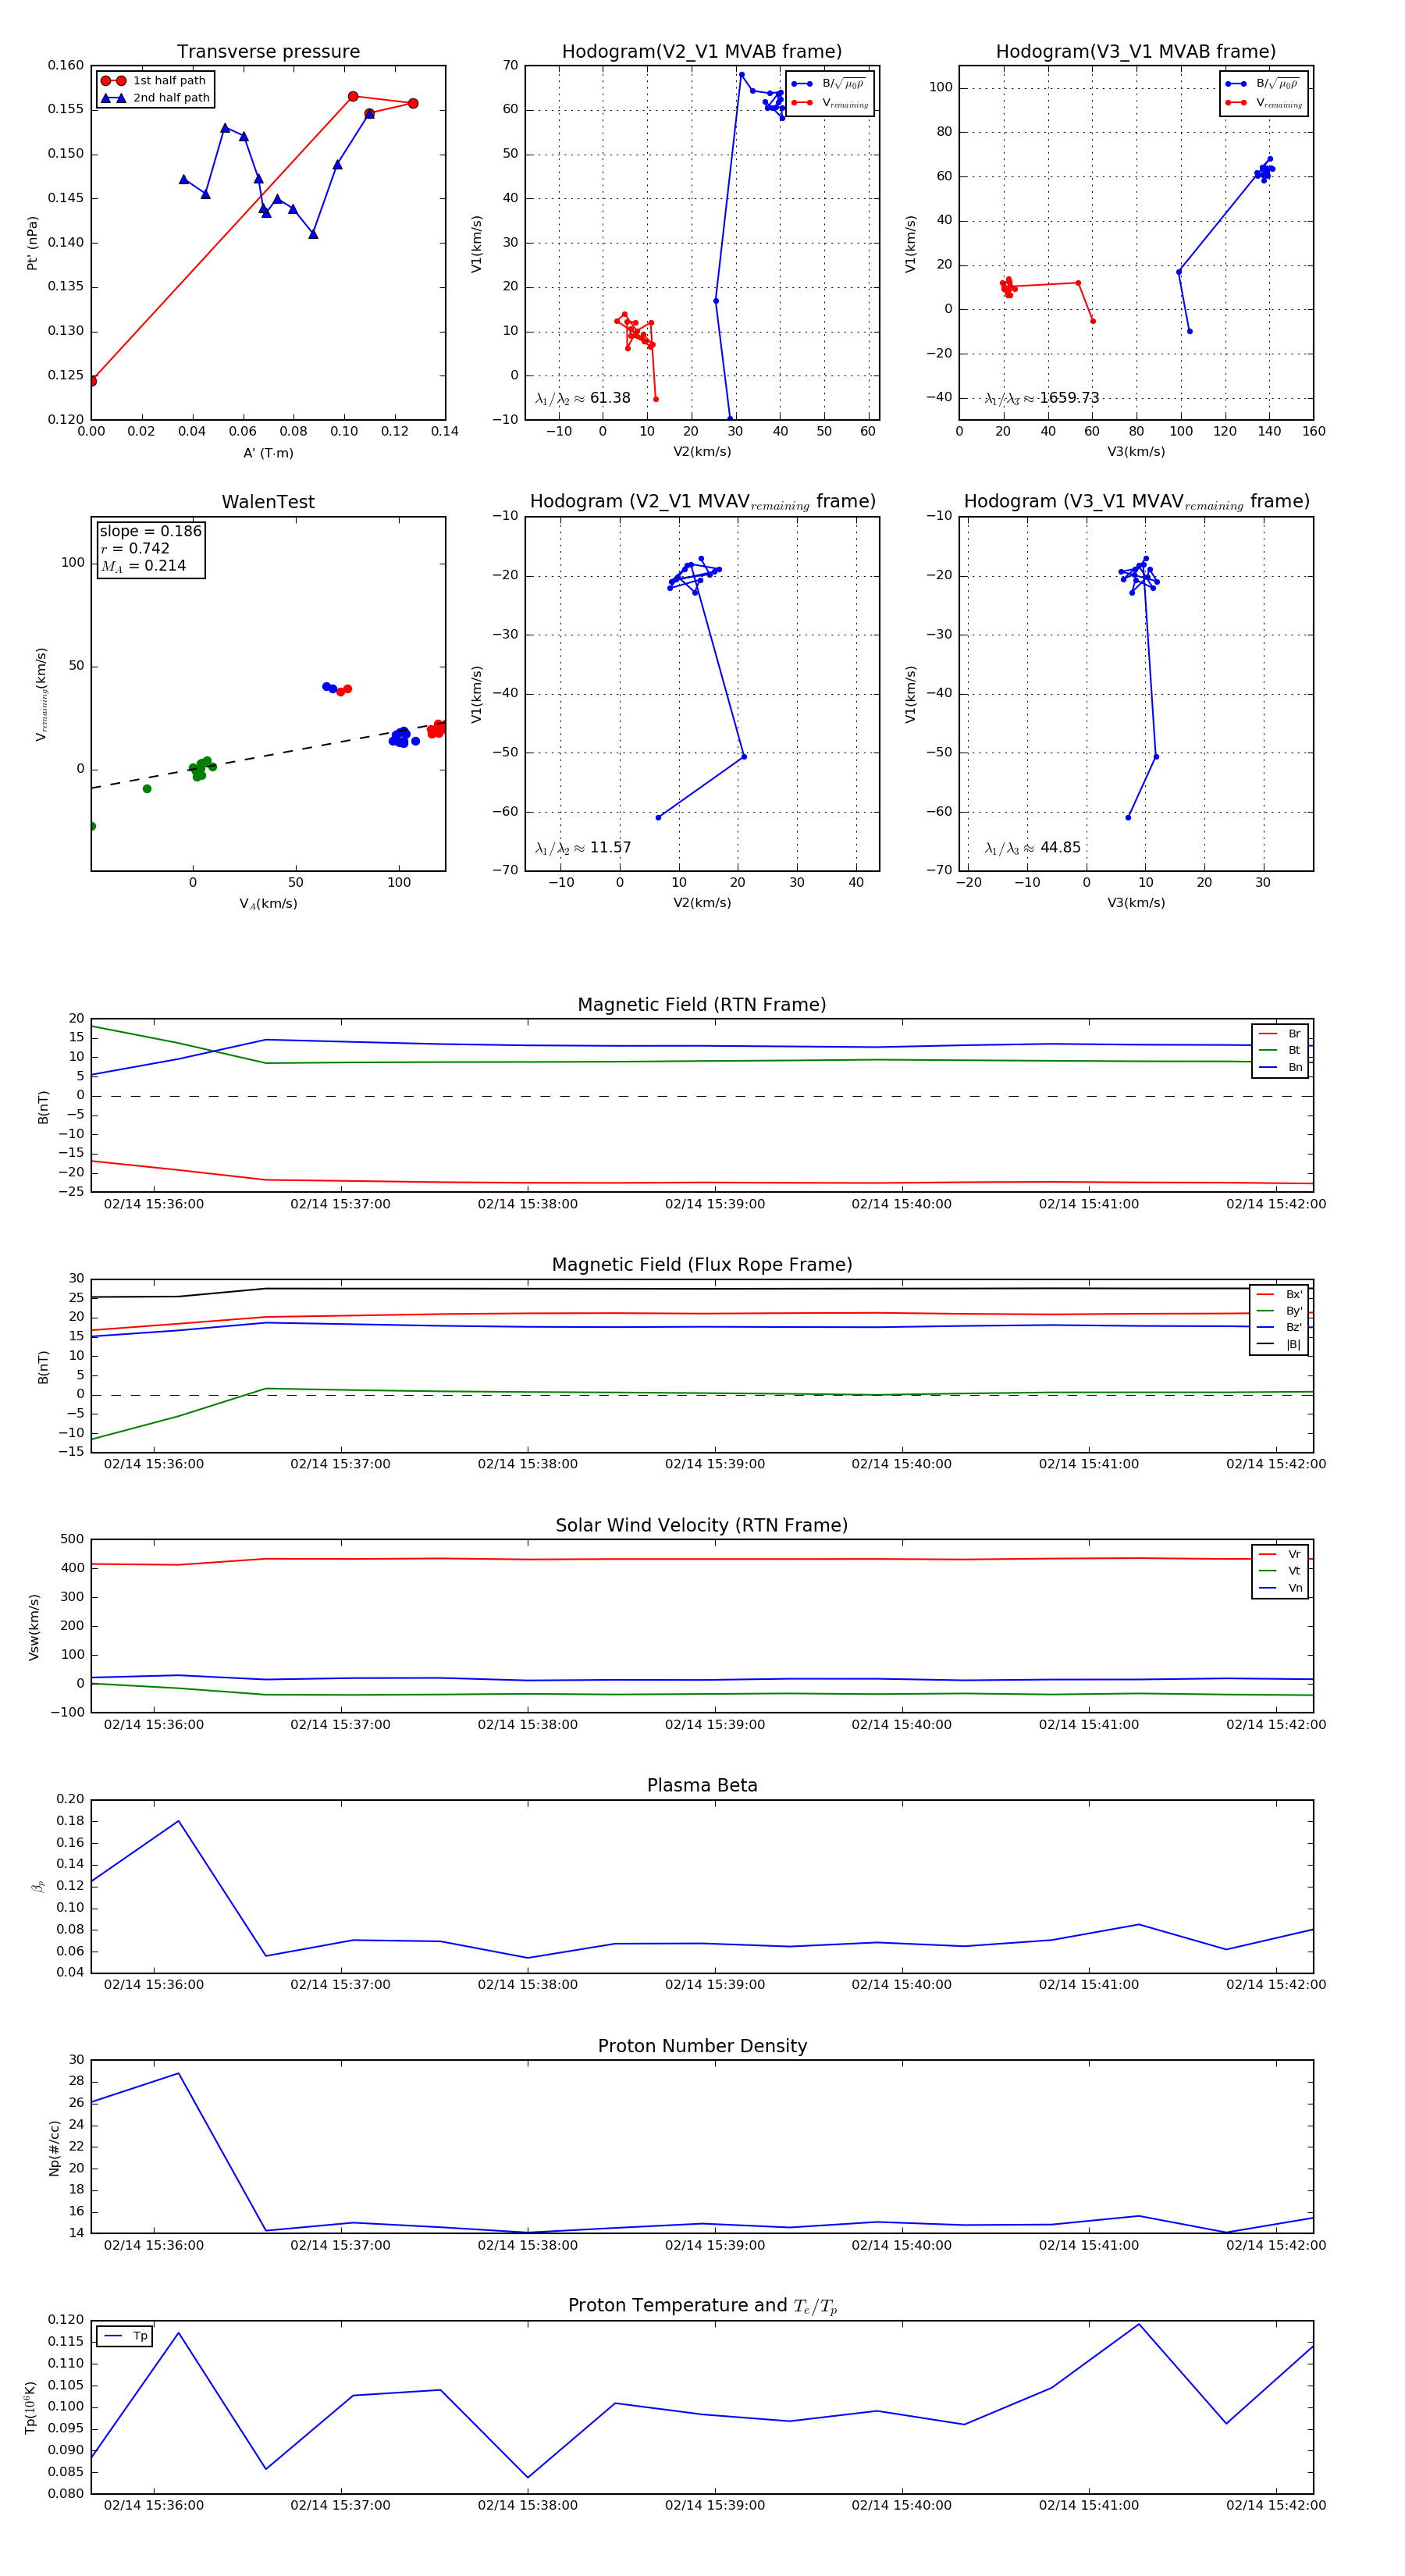Click the By' legend entry
Viewport: 1405px width, 2576px height.
coord(1279,1311)
